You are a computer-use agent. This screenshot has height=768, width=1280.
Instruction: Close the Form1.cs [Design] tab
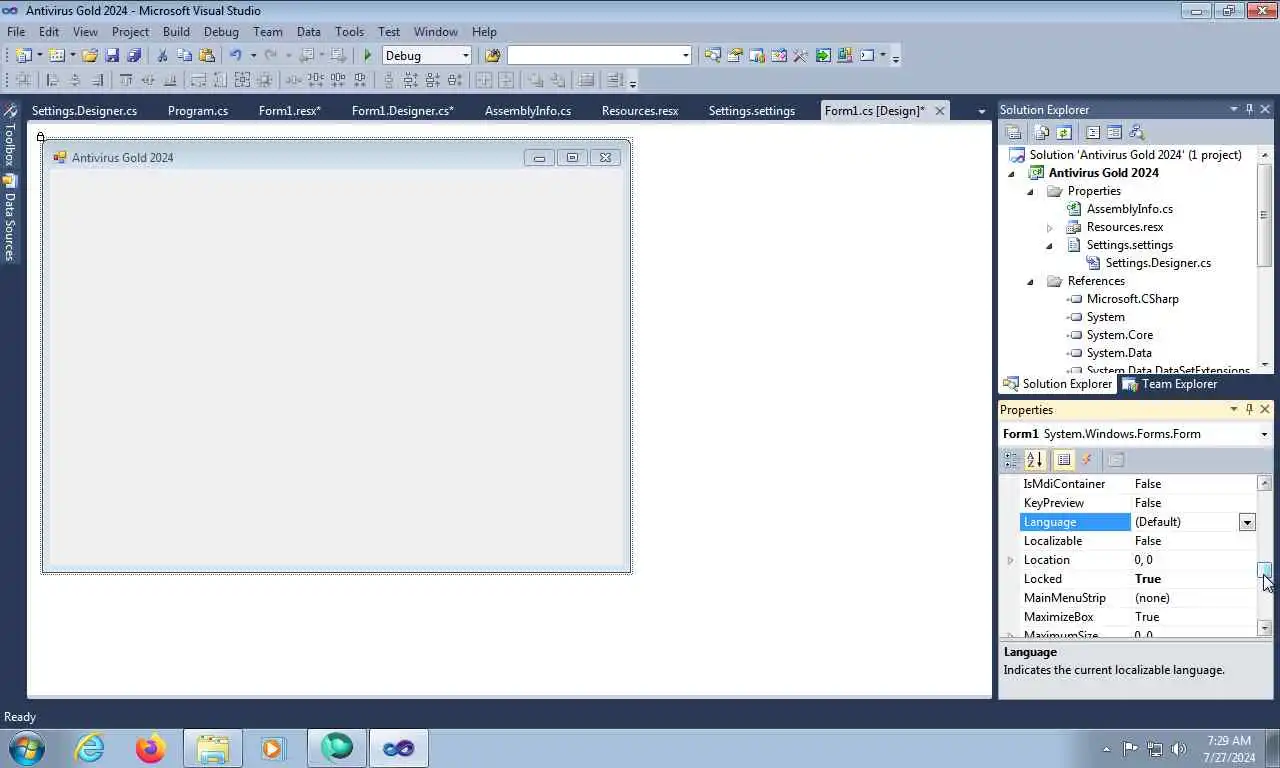point(939,111)
